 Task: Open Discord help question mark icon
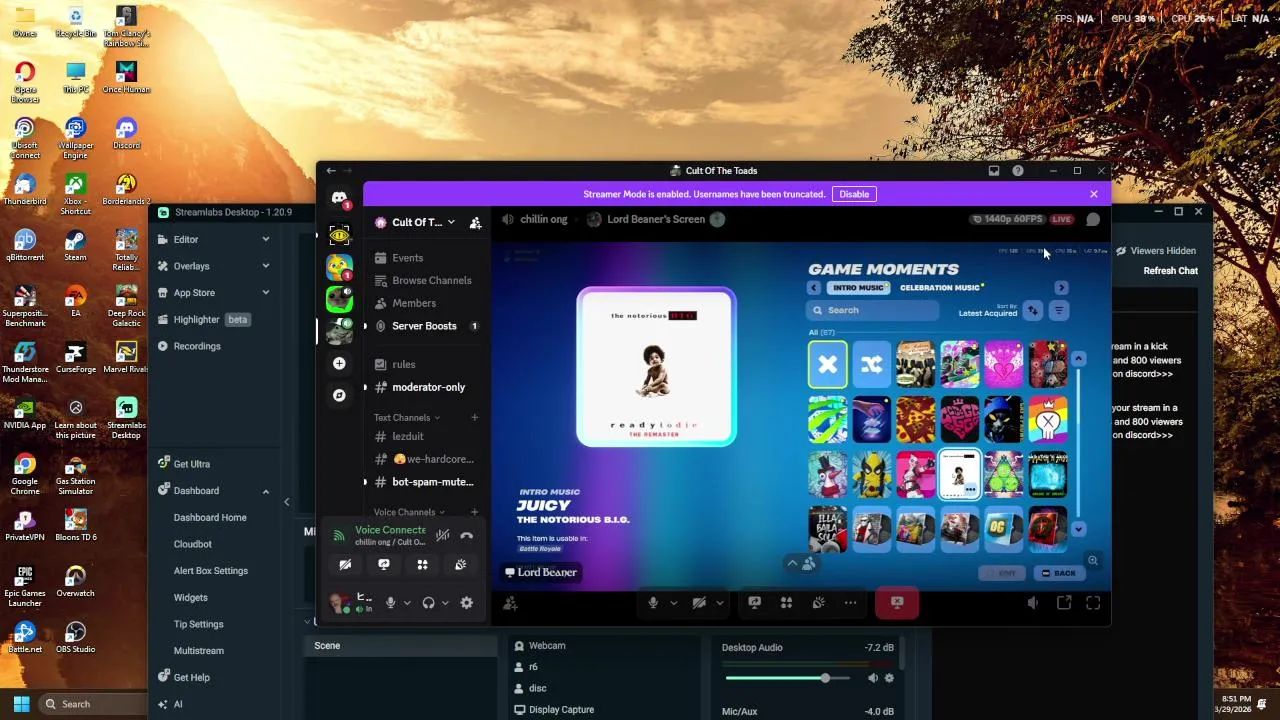coord(1018,171)
